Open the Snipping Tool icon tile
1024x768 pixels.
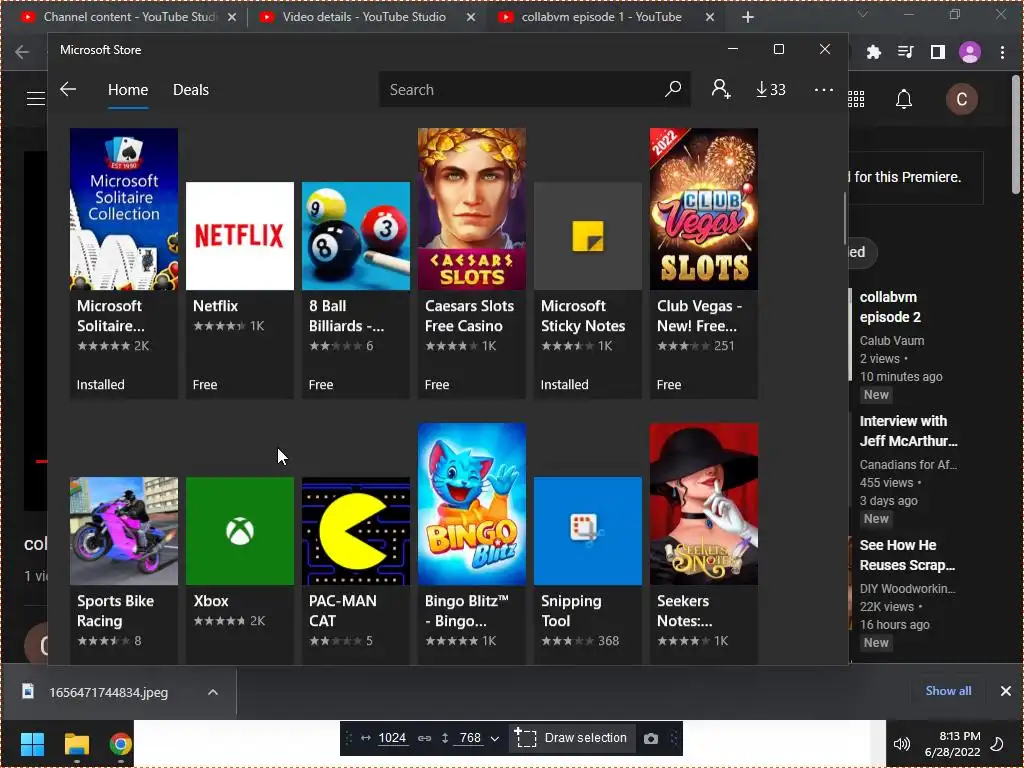pos(588,531)
